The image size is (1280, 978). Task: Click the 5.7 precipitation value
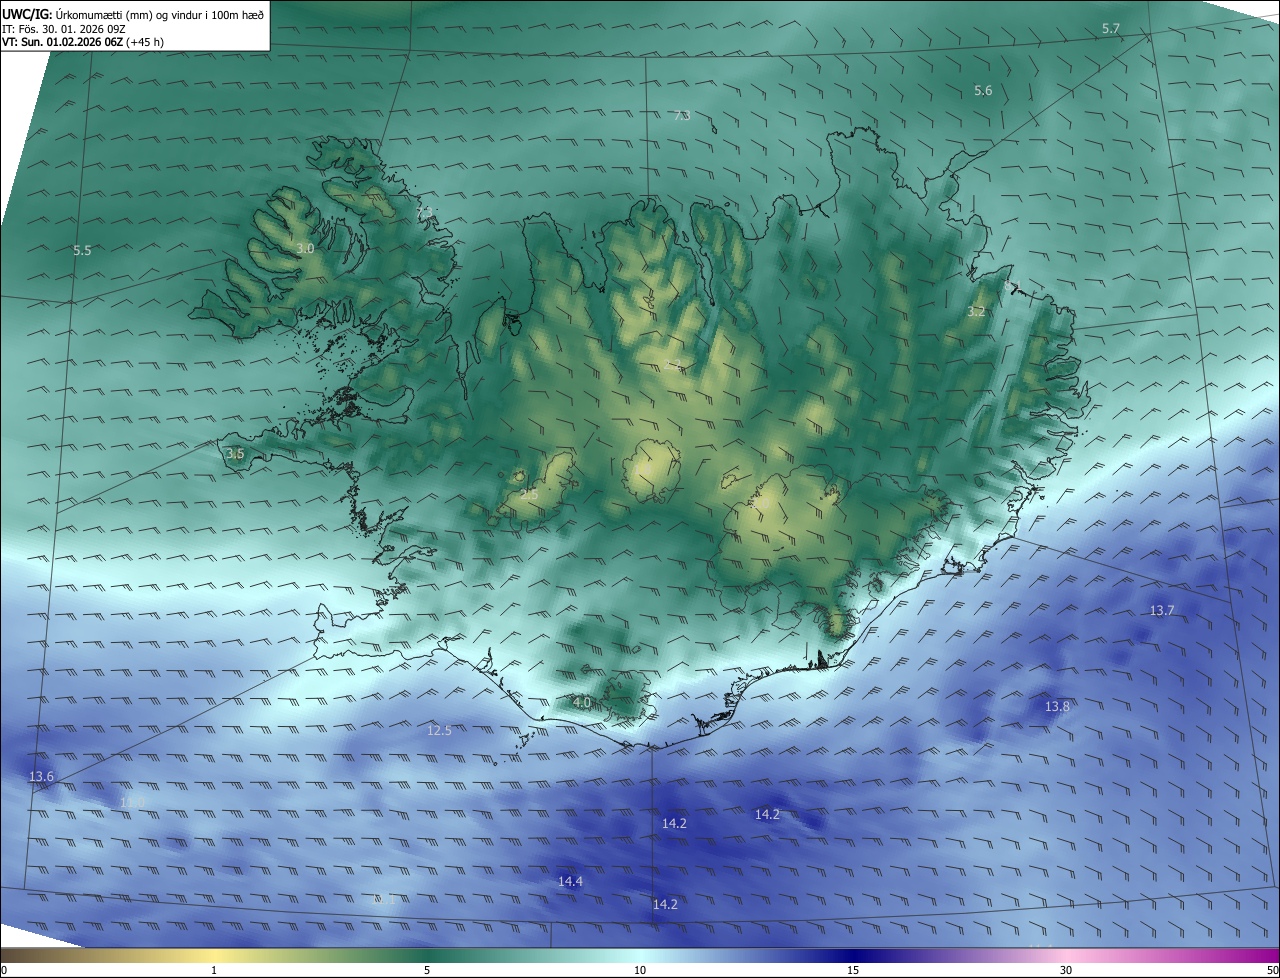(x=1111, y=28)
